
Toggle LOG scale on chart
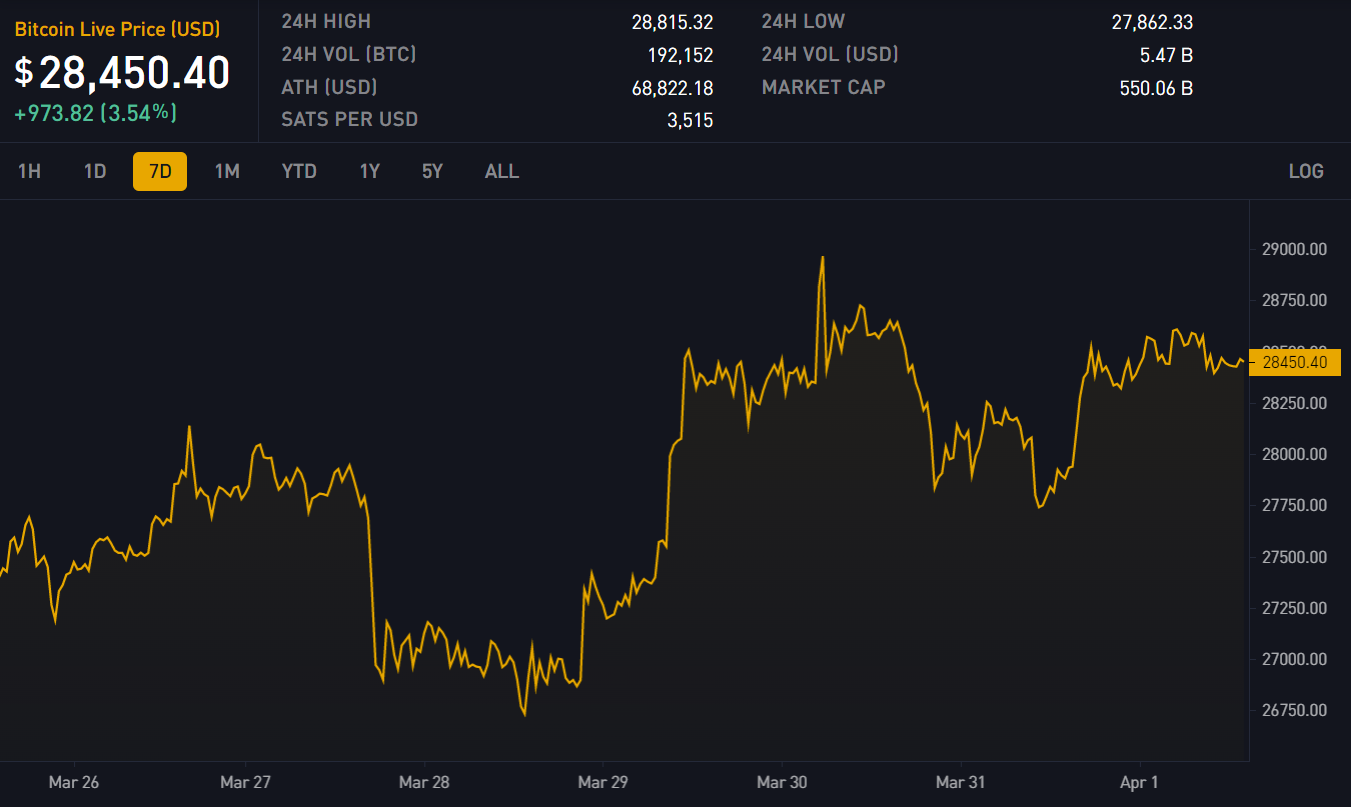[1306, 171]
